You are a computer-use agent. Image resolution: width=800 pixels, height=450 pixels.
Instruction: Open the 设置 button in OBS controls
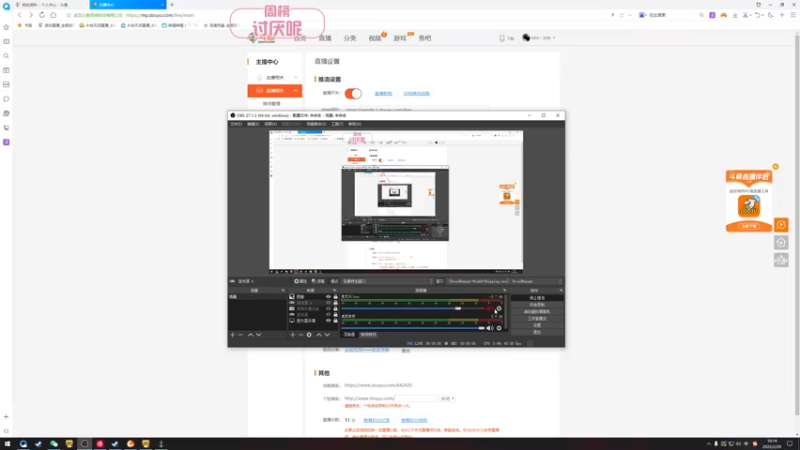tap(537, 325)
